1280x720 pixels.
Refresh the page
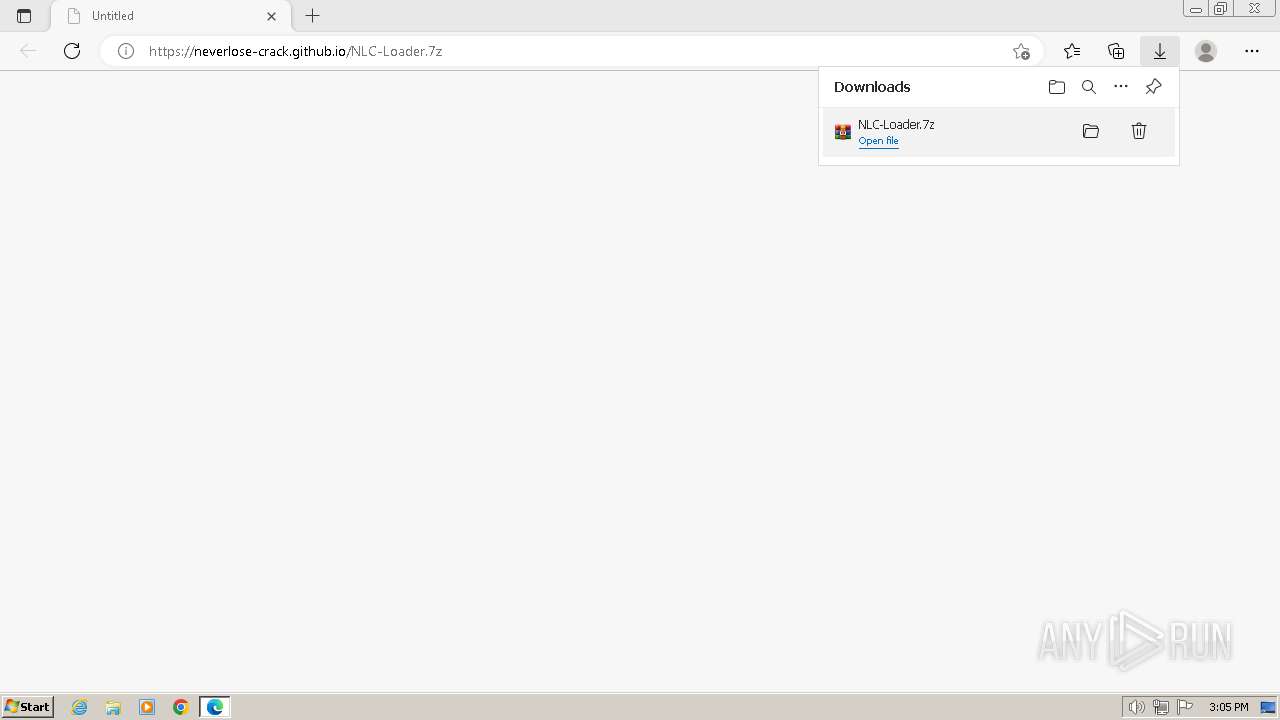pyautogui.click(x=72, y=51)
